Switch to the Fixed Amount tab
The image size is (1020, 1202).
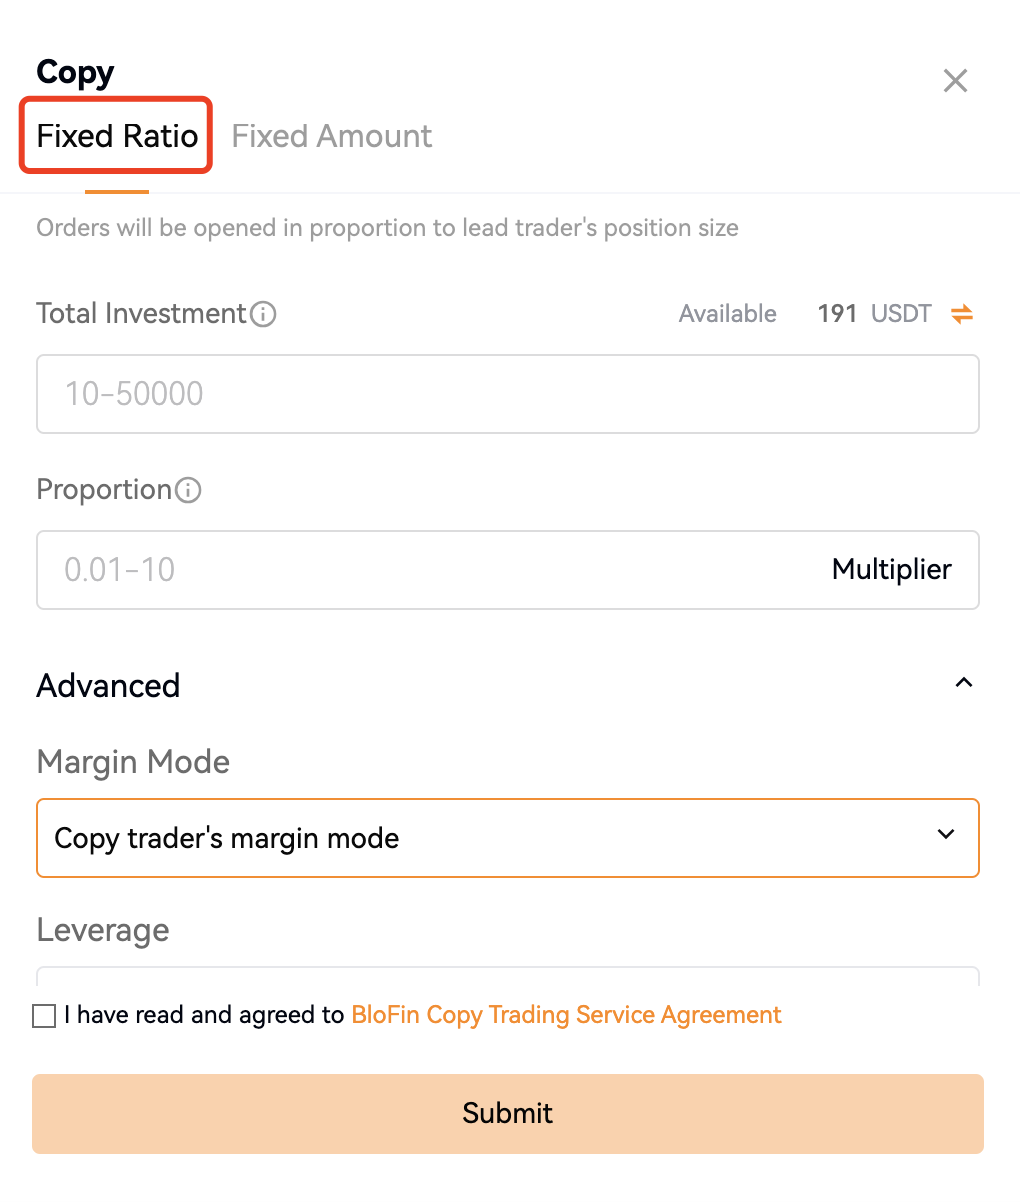click(x=332, y=136)
